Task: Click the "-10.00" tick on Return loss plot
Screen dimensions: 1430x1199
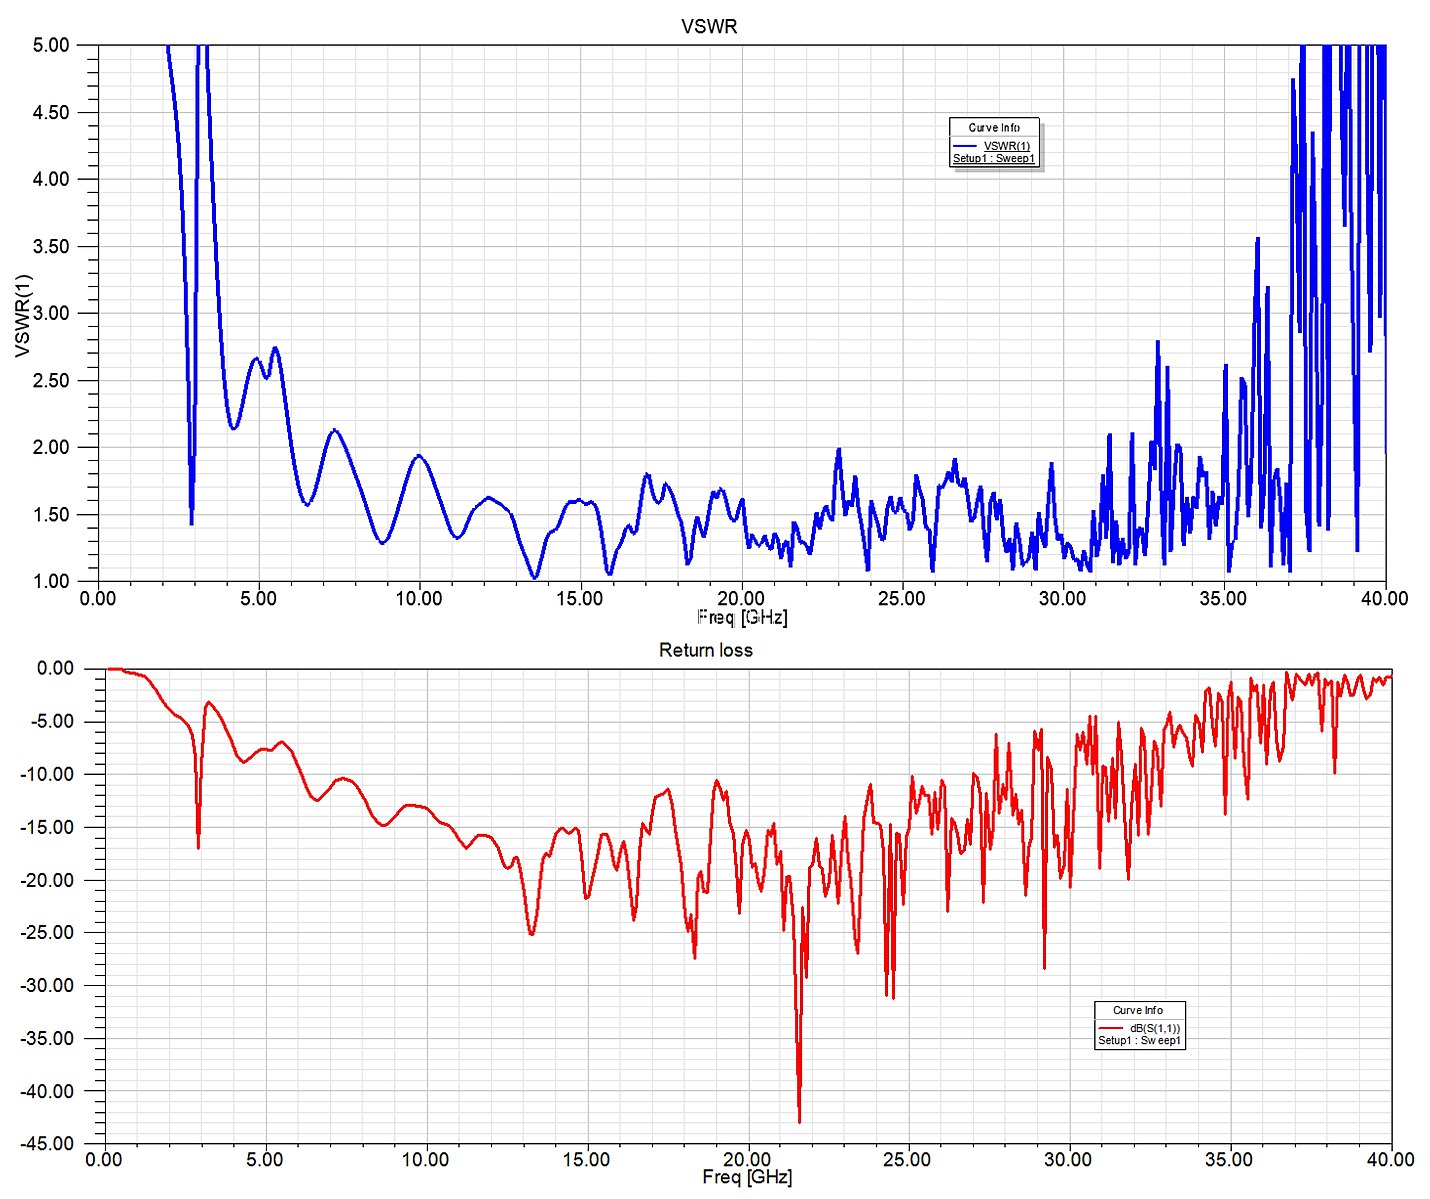Action: 47,775
